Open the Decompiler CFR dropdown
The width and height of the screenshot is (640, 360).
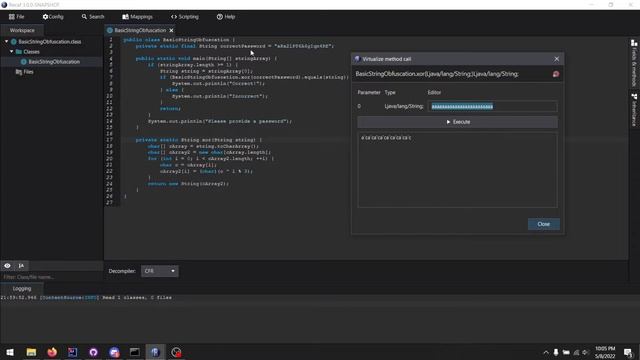point(160,271)
